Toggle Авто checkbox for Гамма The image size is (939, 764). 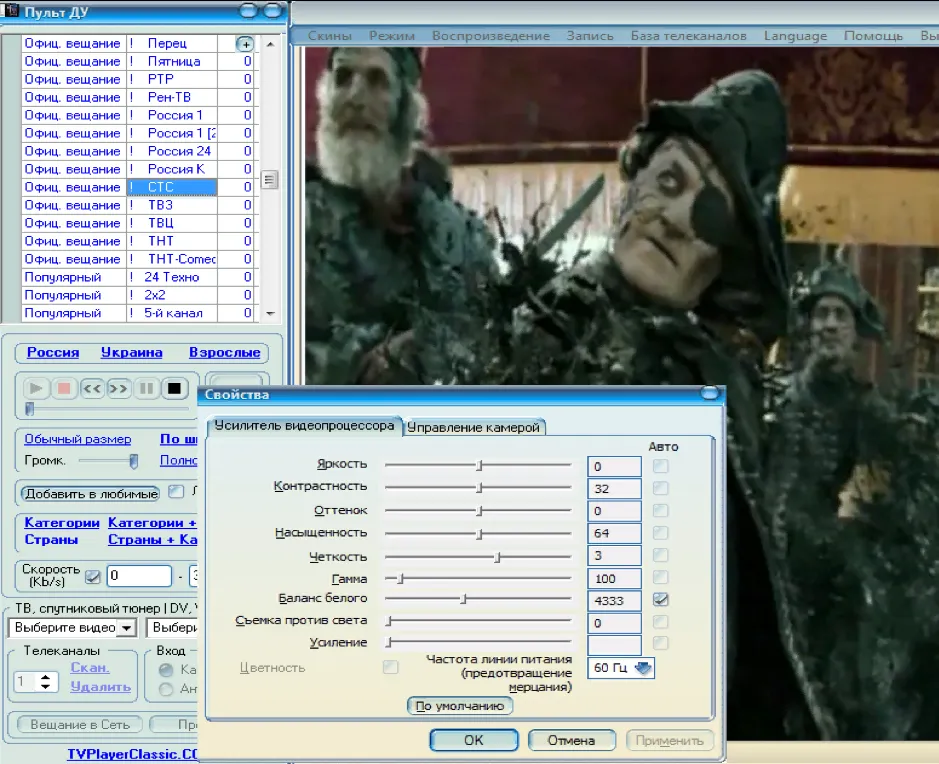coord(661,578)
